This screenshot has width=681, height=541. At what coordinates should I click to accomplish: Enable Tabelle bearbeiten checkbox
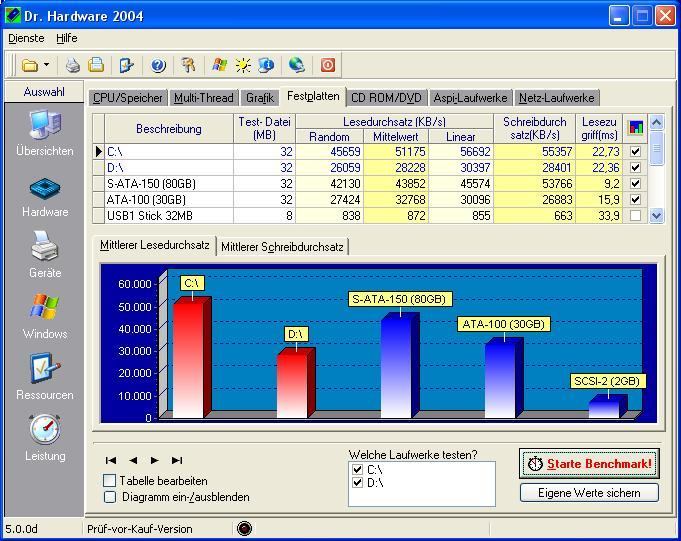coord(109,481)
